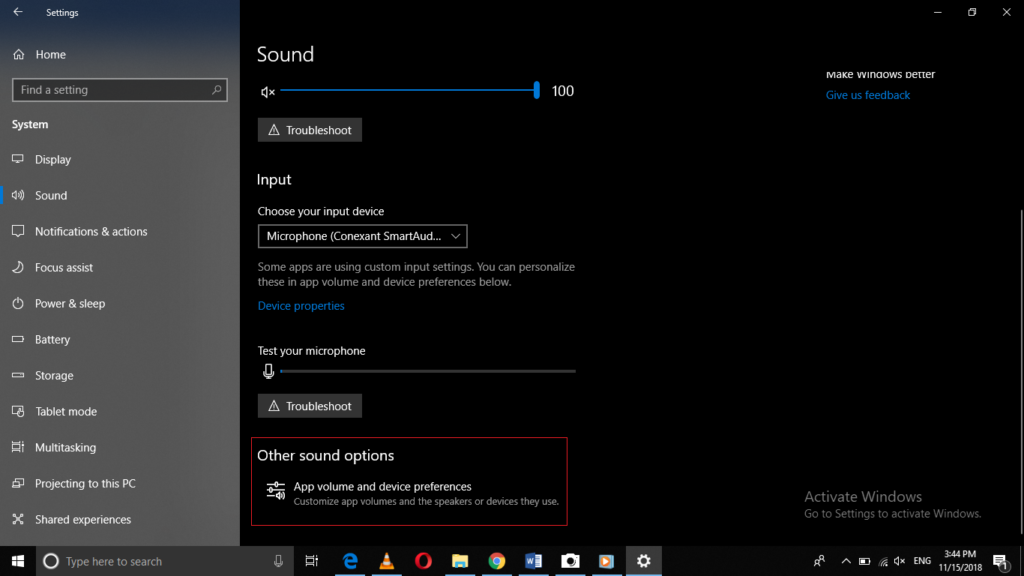The height and width of the screenshot is (576, 1024).
Task: Mute output using the speaker icon
Action: tap(266, 91)
